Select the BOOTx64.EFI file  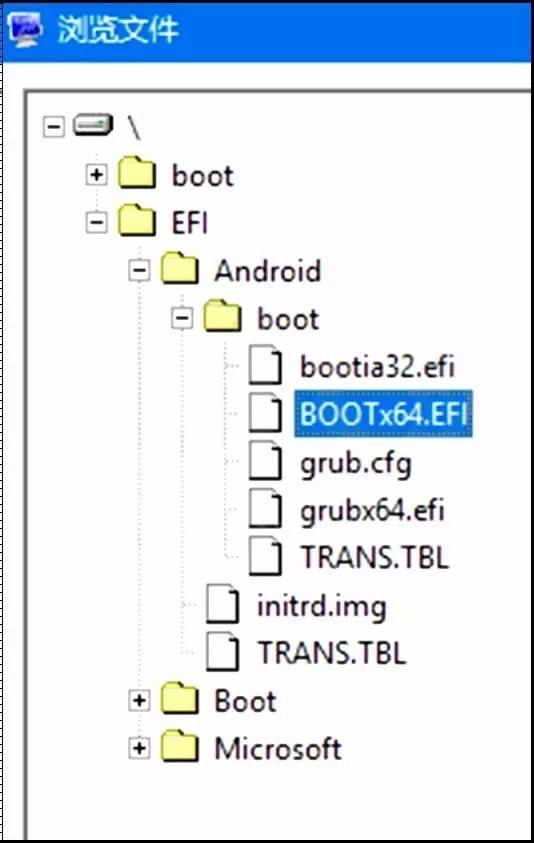tap(383, 413)
